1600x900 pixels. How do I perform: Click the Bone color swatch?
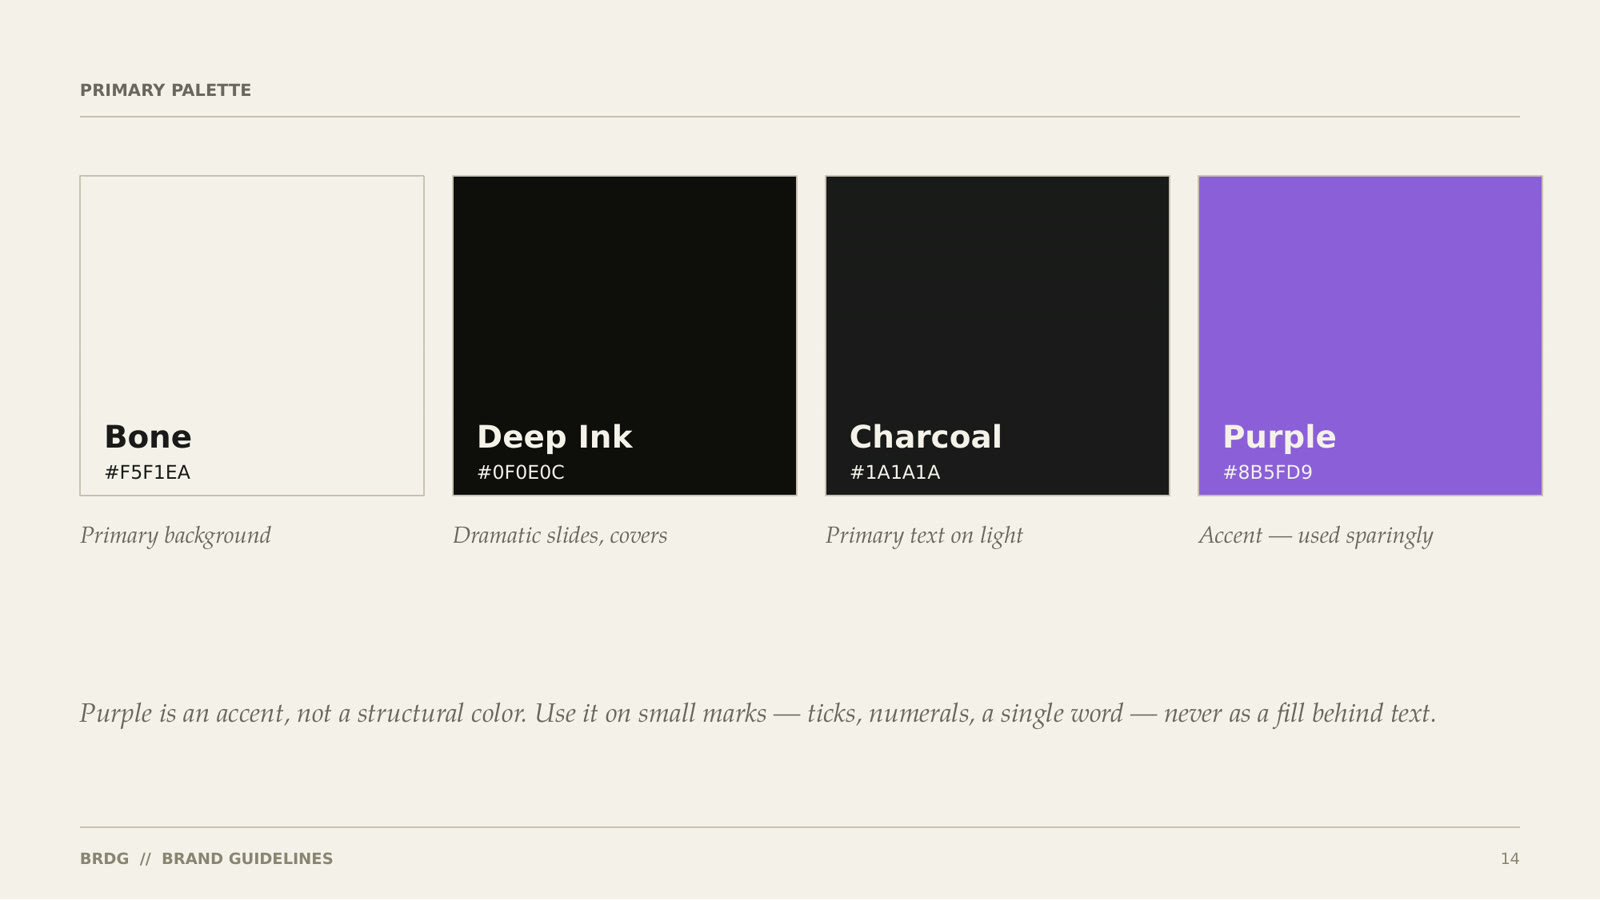[x=252, y=336]
